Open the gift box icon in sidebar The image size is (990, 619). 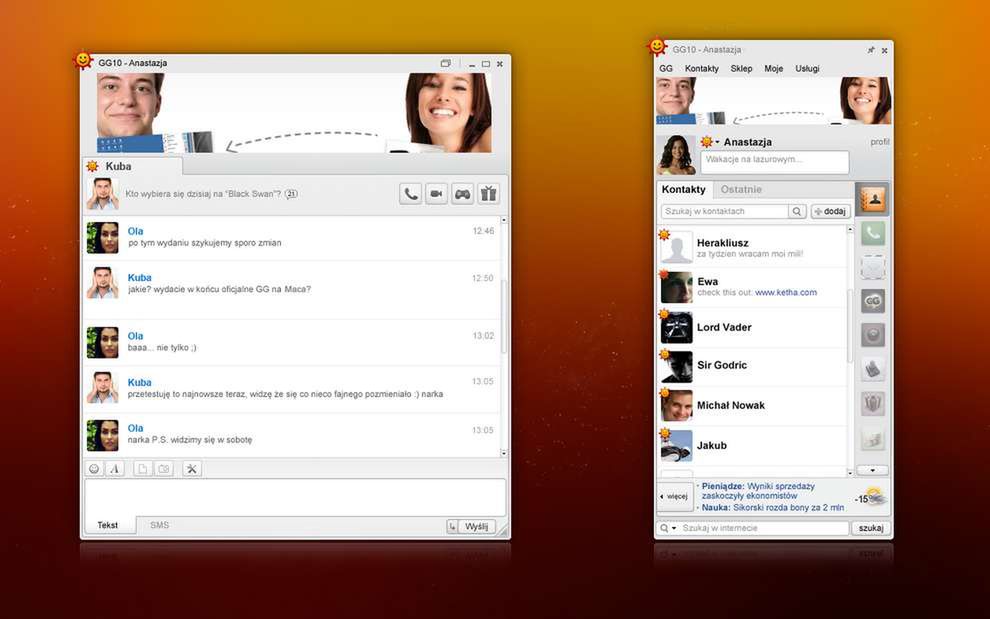pyautogui.click(x=873, y=403)
